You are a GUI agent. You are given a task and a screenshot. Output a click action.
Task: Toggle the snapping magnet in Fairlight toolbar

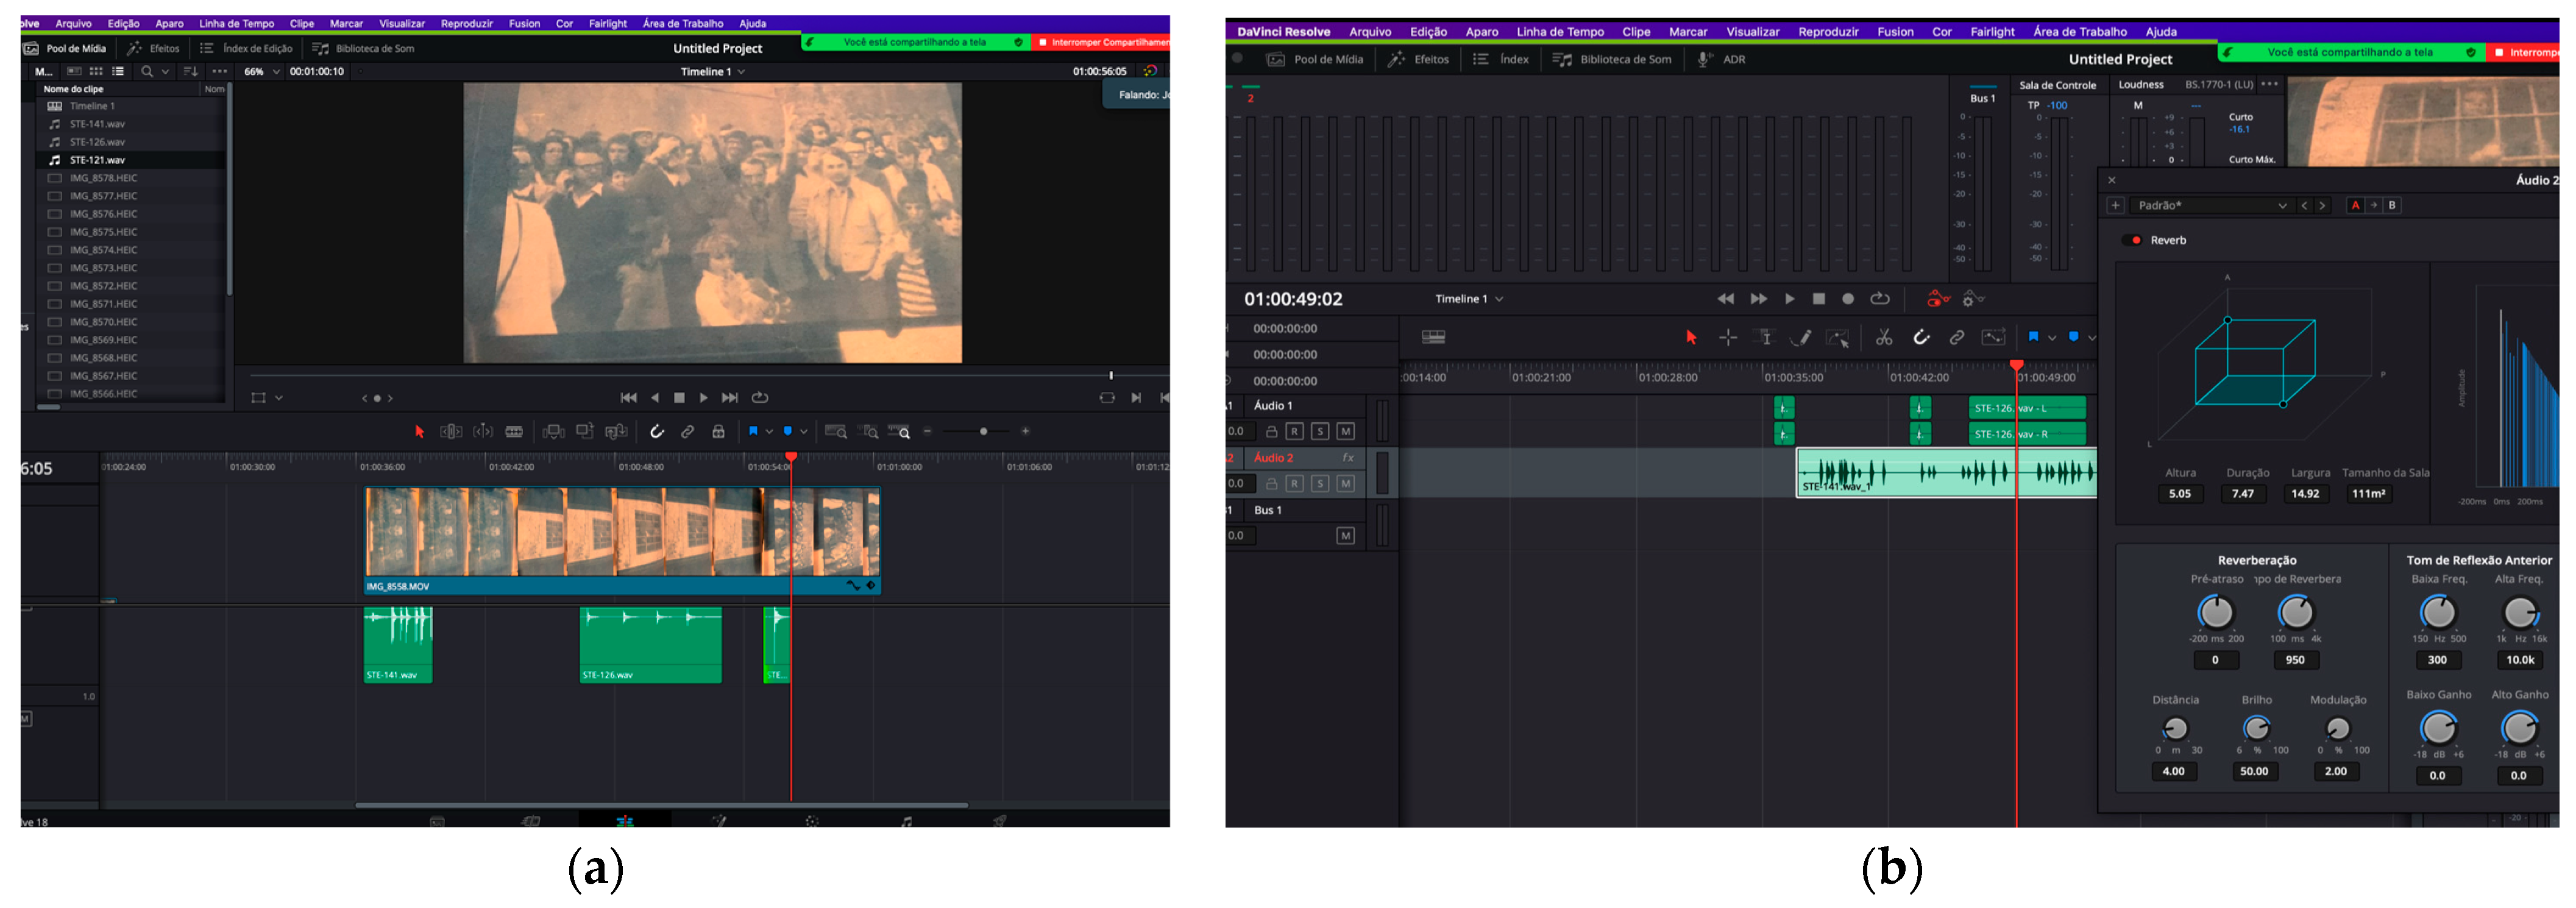pyautogui.click(x=1921, y=338)
